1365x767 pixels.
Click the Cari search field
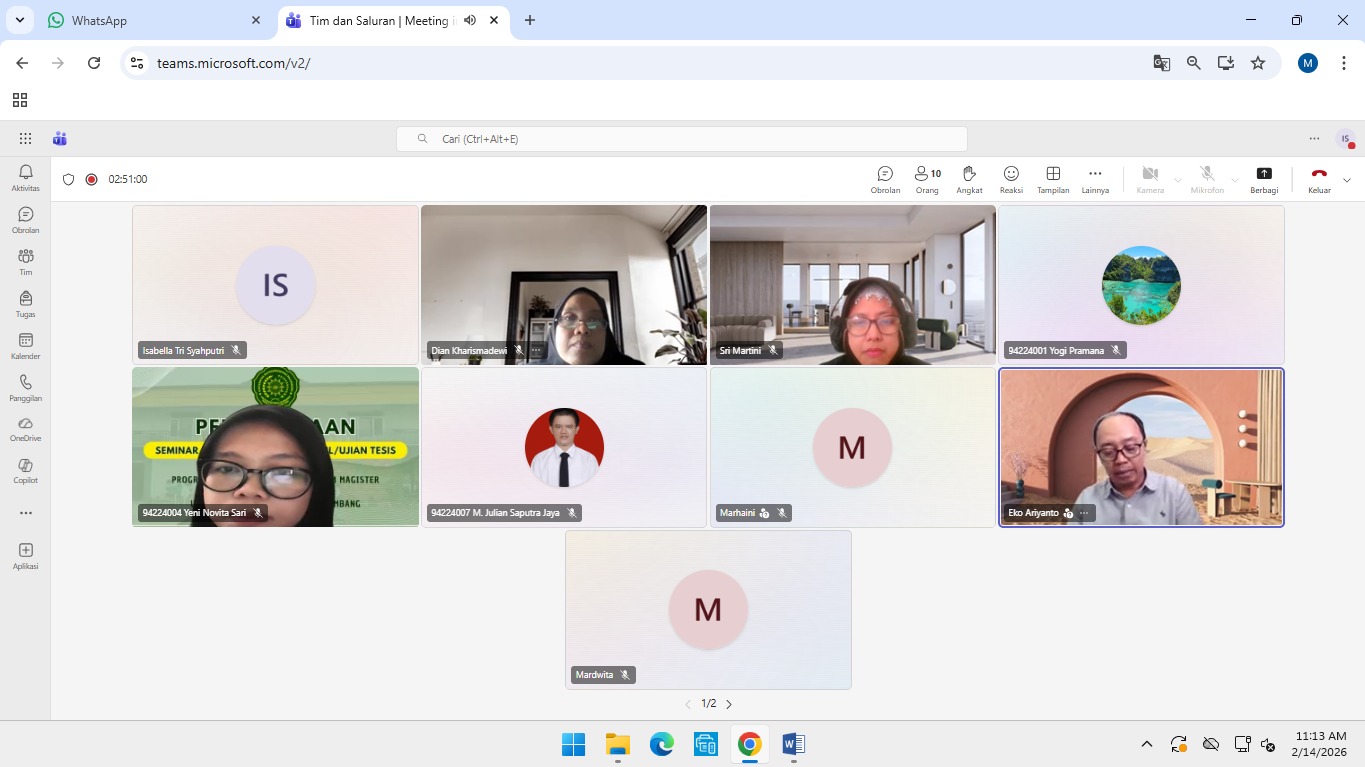click(x=682, y=139)
